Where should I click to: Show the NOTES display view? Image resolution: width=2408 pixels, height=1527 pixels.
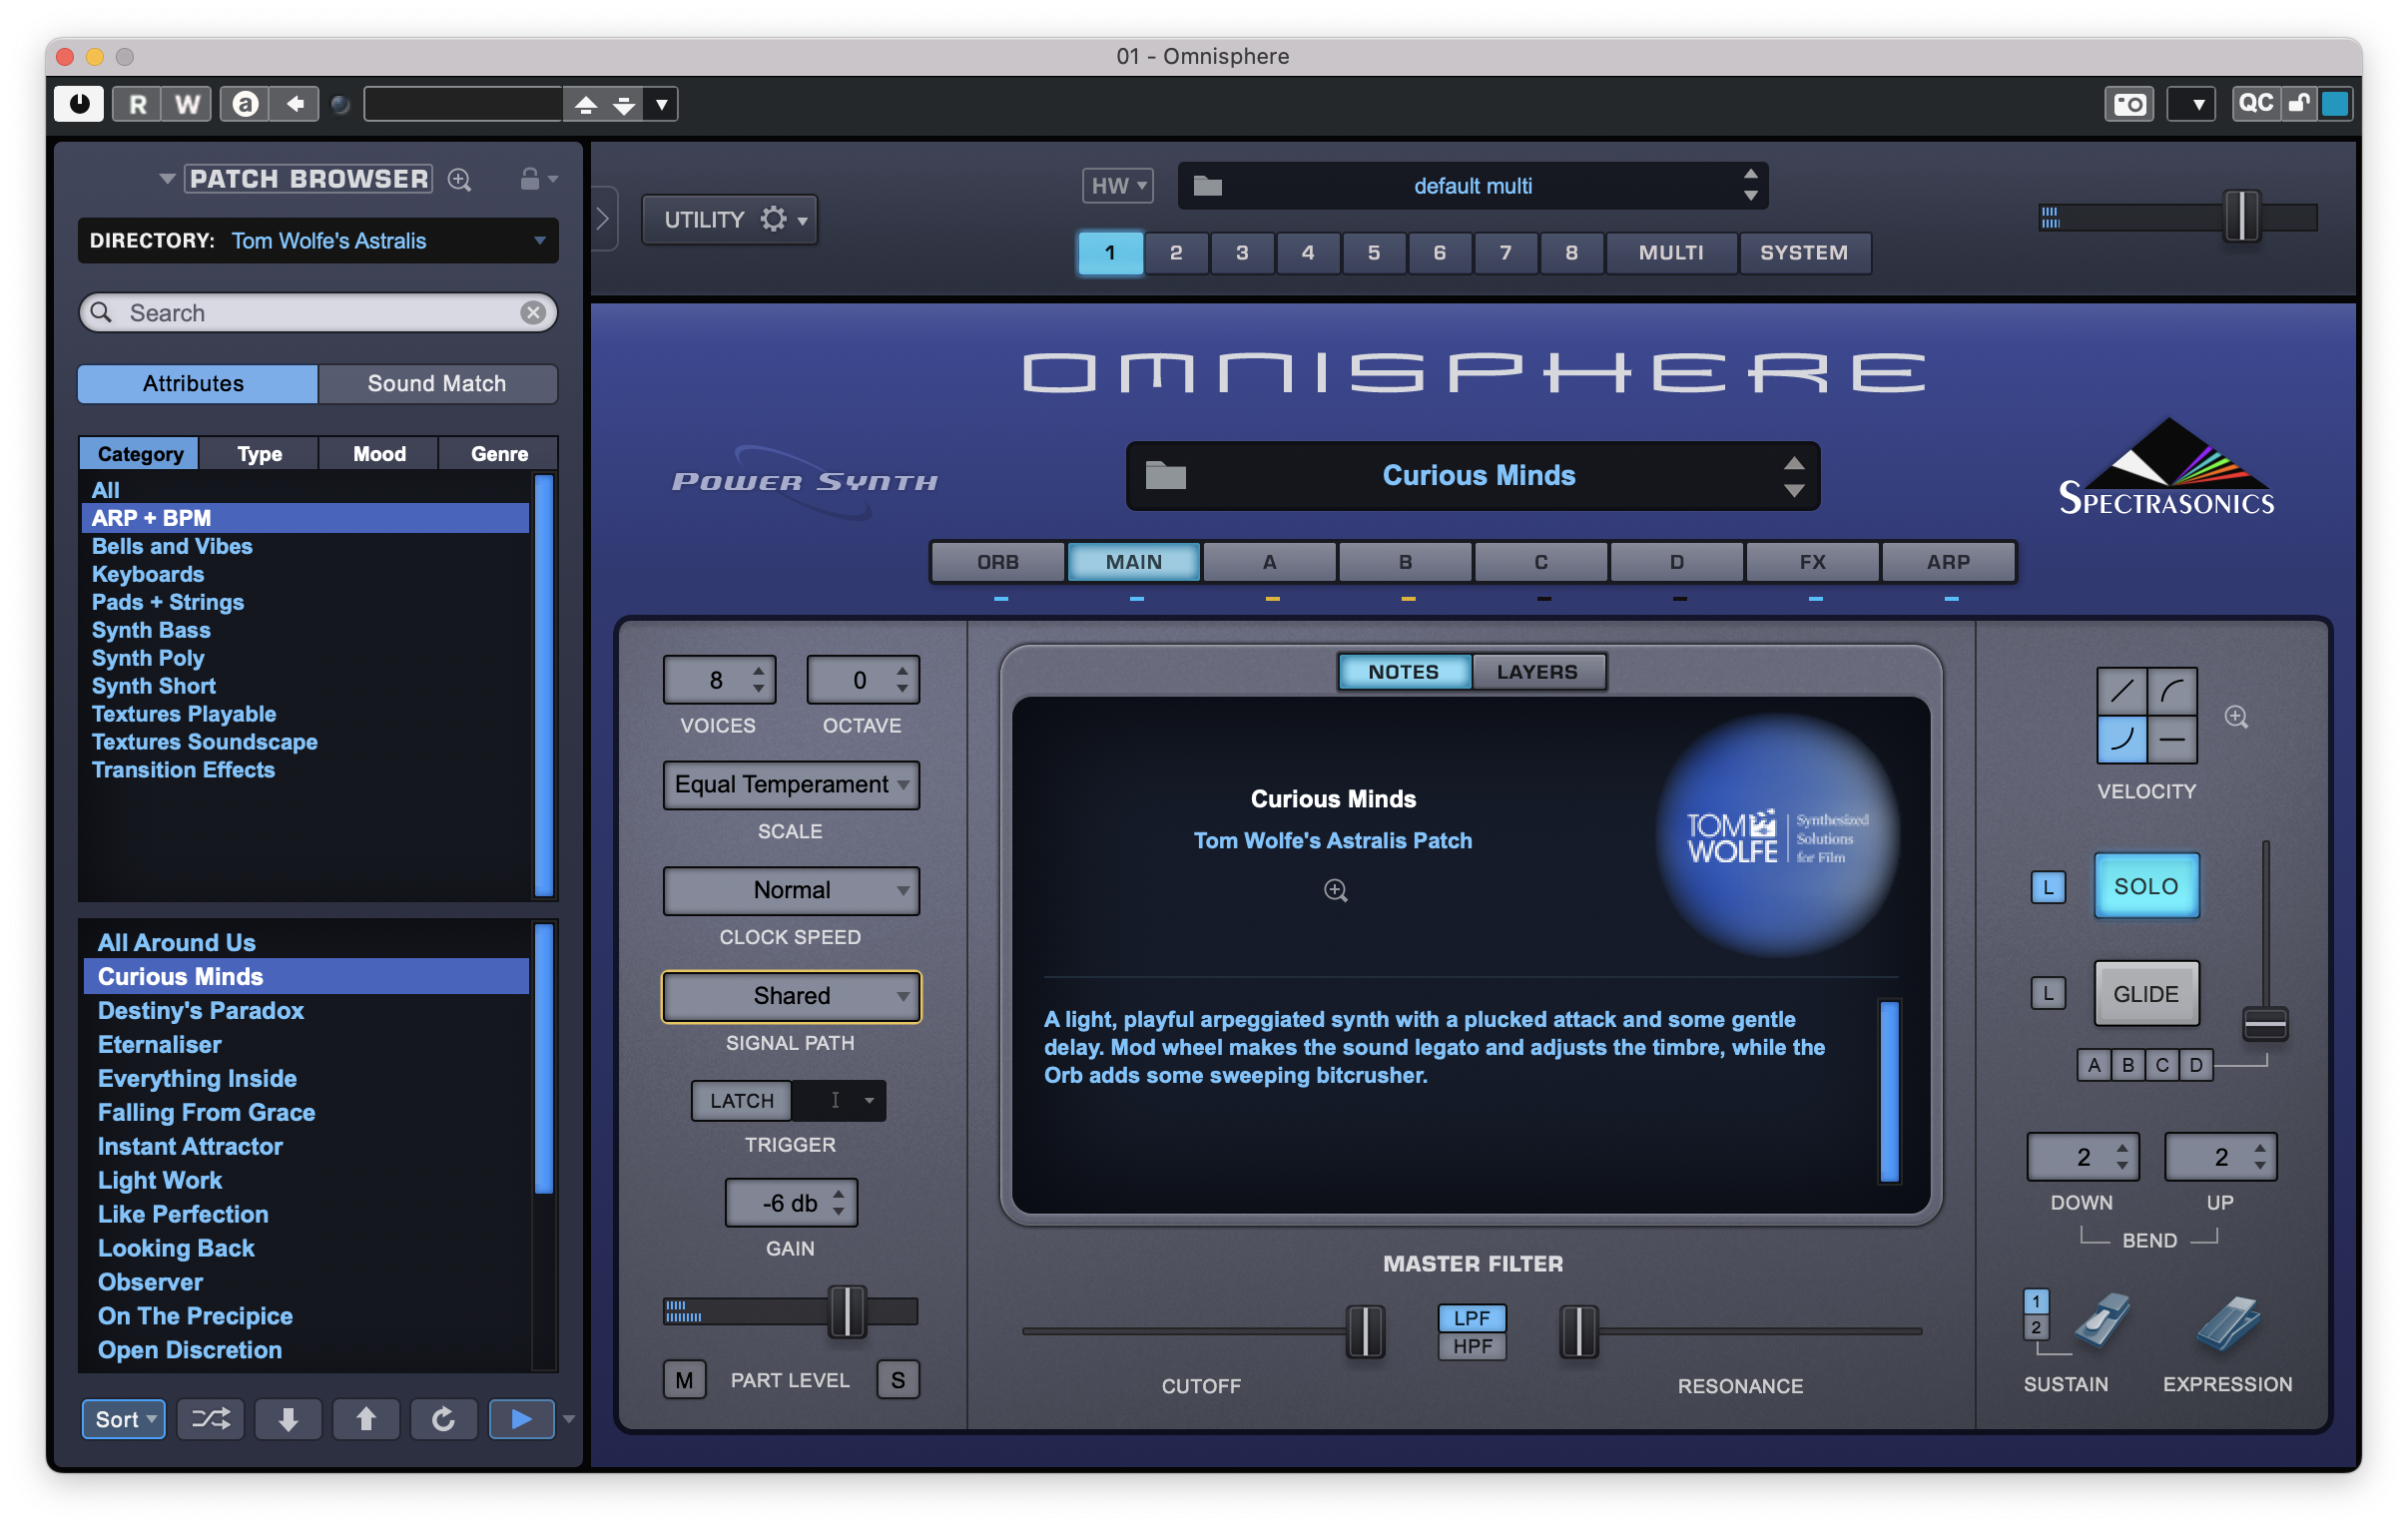[x=1403, y=672]
